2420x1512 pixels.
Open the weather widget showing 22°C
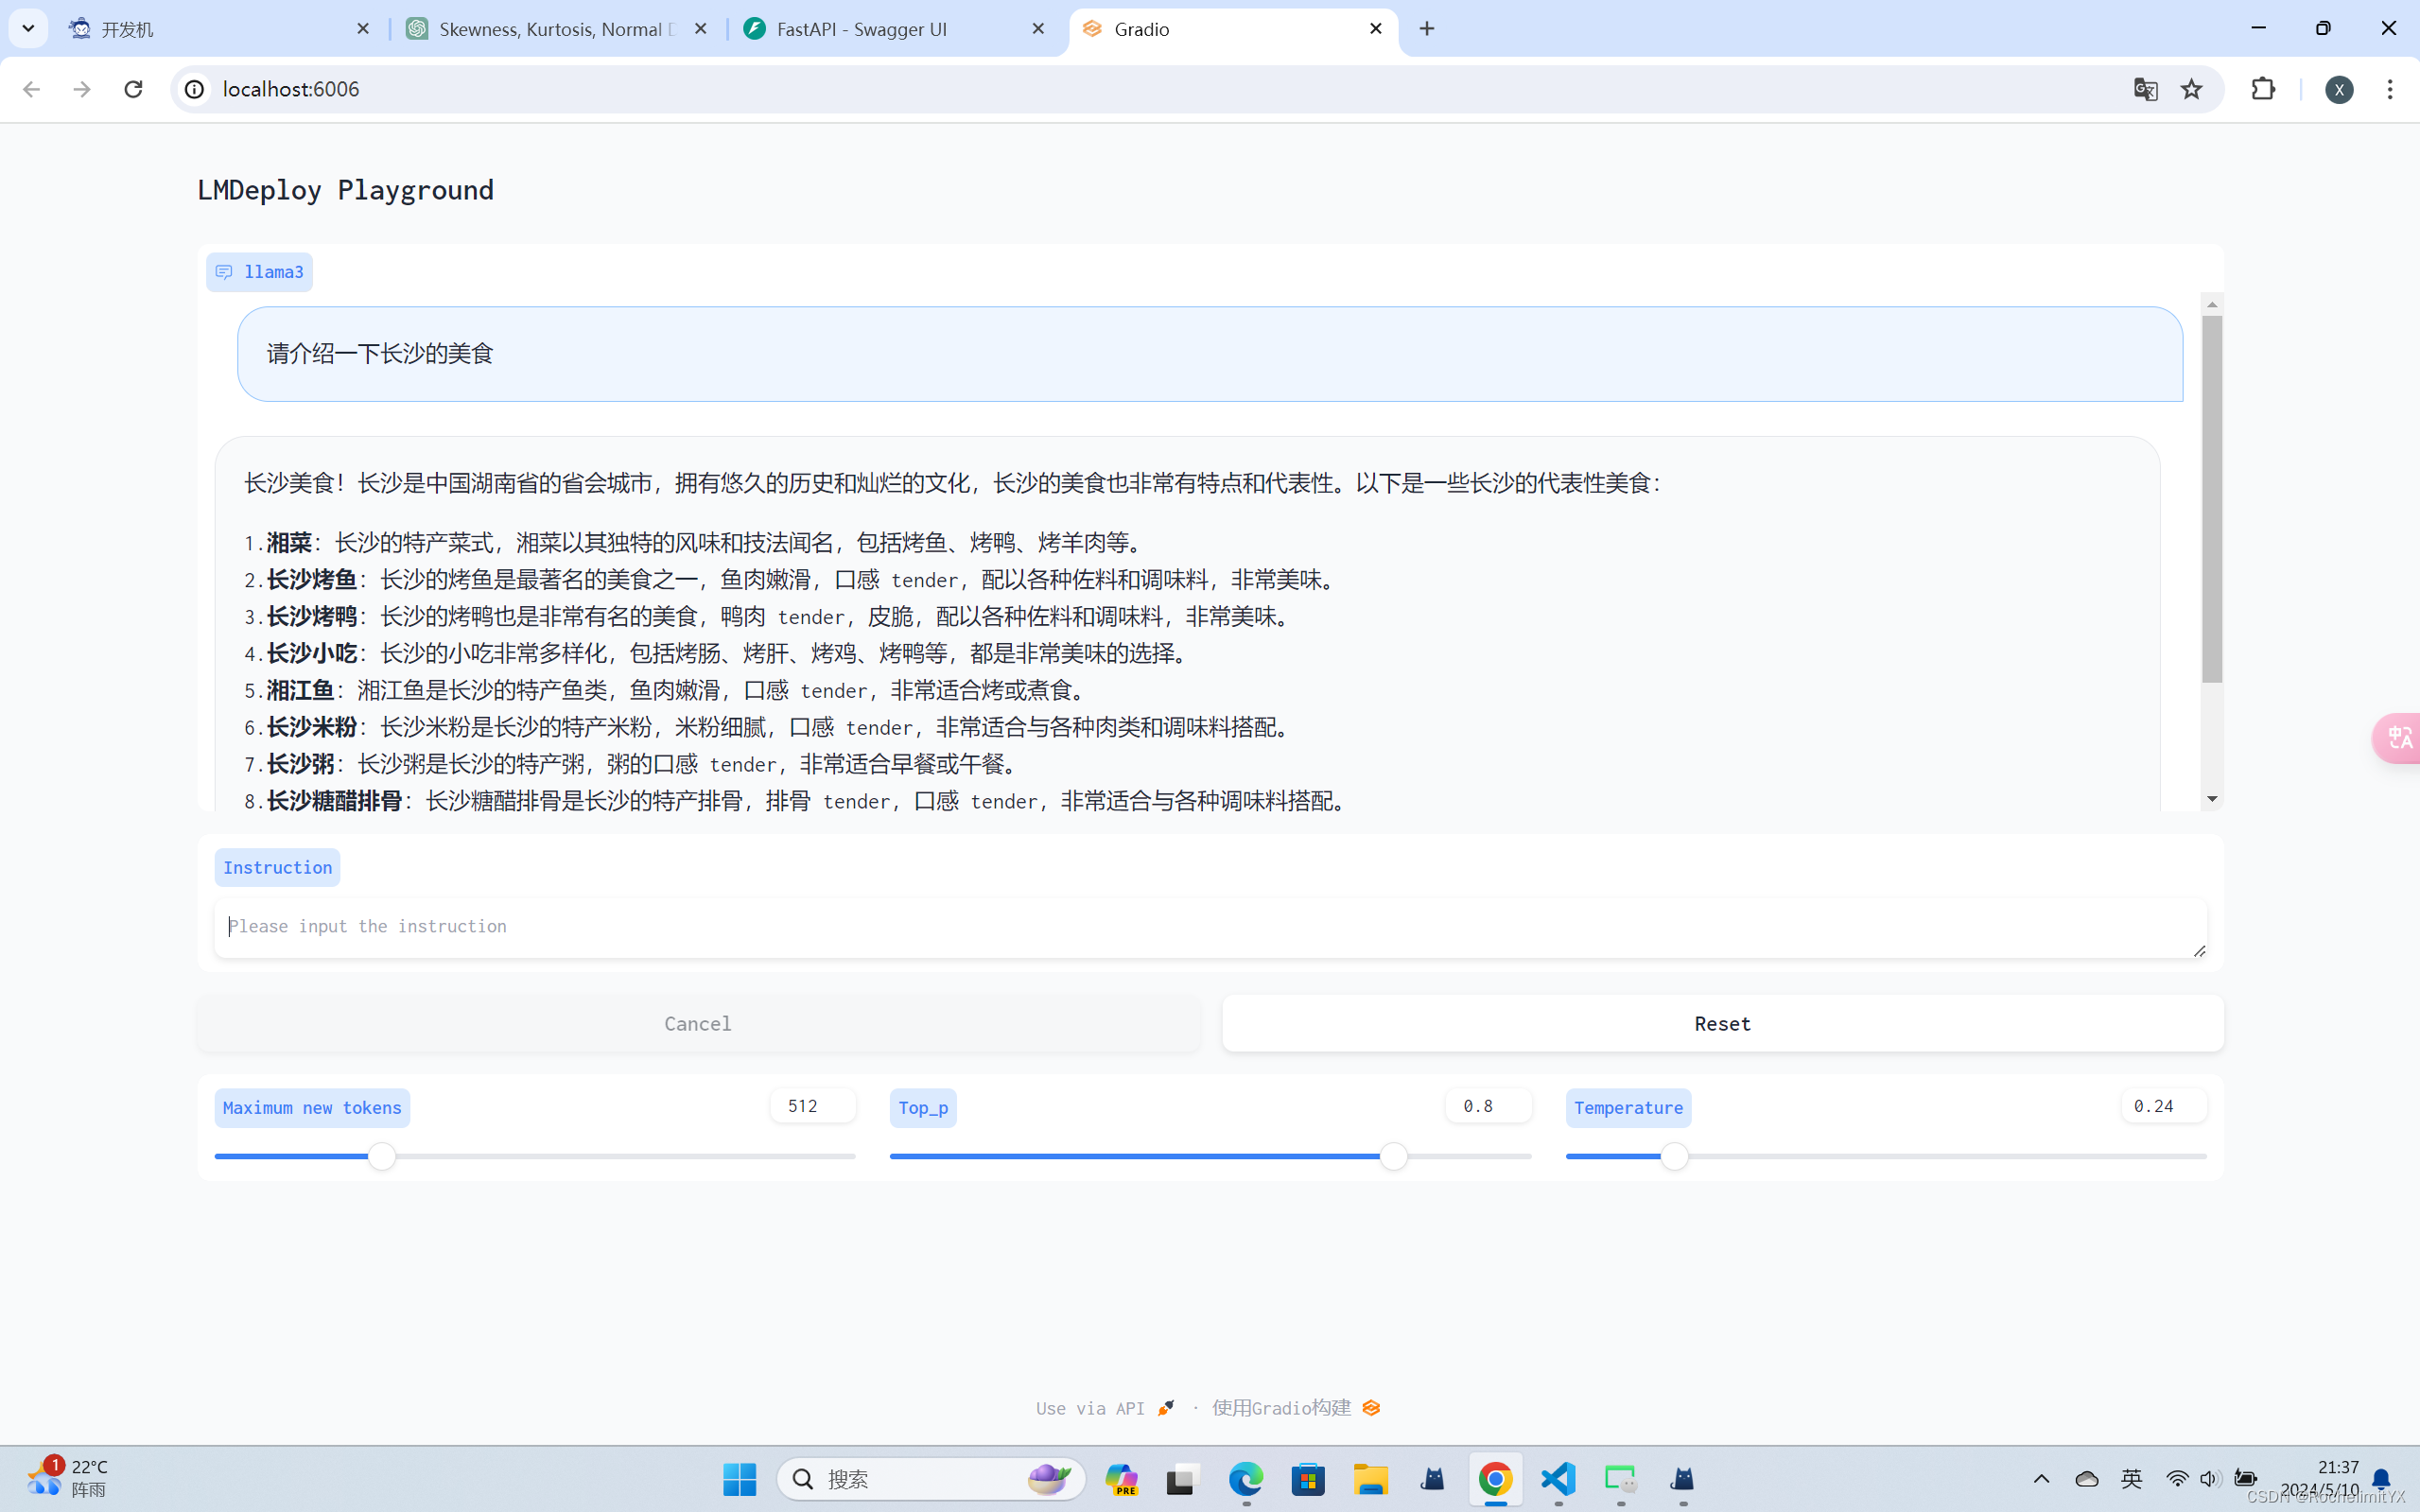coord(68,1478)
